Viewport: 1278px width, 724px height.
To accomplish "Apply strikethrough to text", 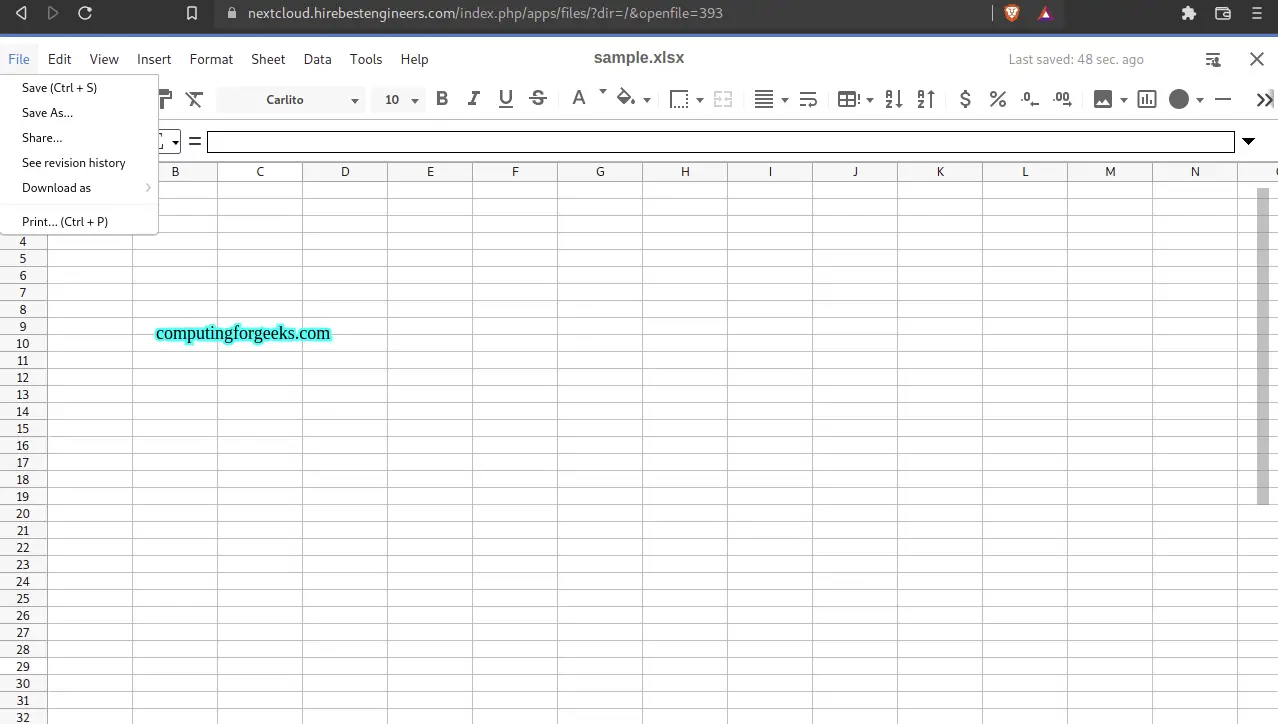I will [x=538, y=99].
